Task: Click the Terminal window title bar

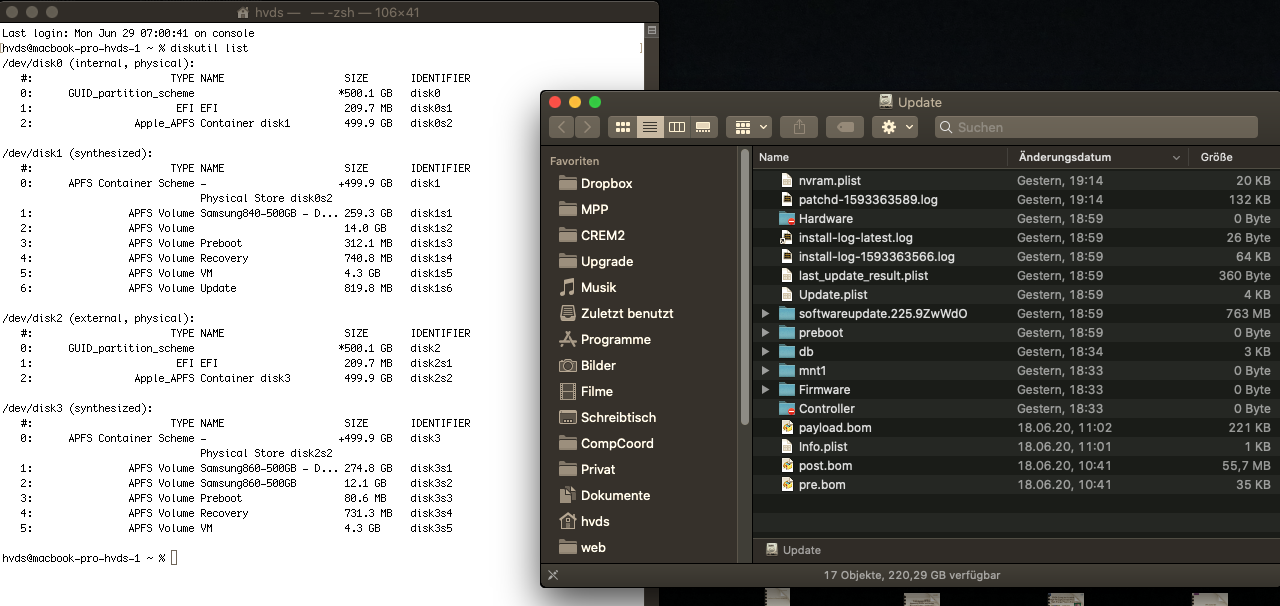Action: [329, 12]
